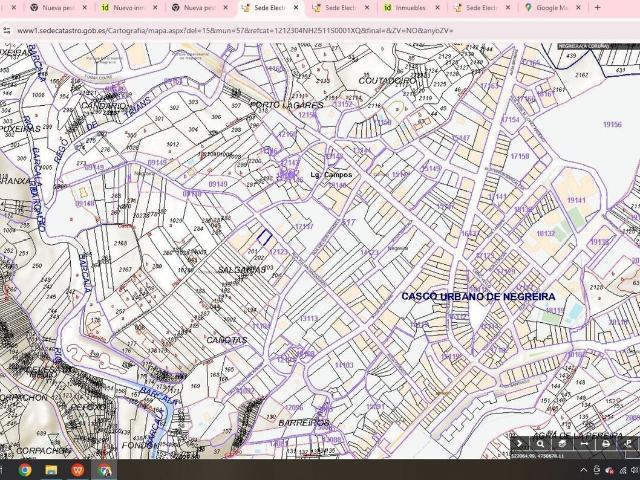This screenshot has width=640, height=480.
Task: Close the active Sede Electrónica tab
Action: pyautogui.click(x=296, y=7)
